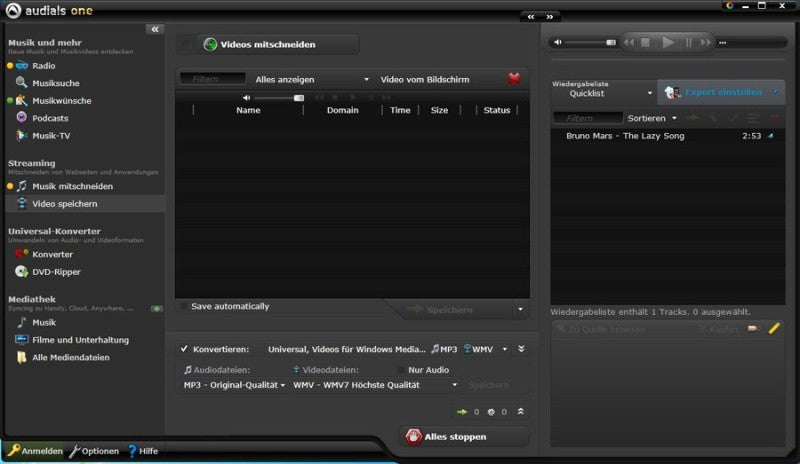The height and width of the screenshot is (464, 800).
Task: Click the top right-pointing double arrow
Action: (x=549, y=17)
